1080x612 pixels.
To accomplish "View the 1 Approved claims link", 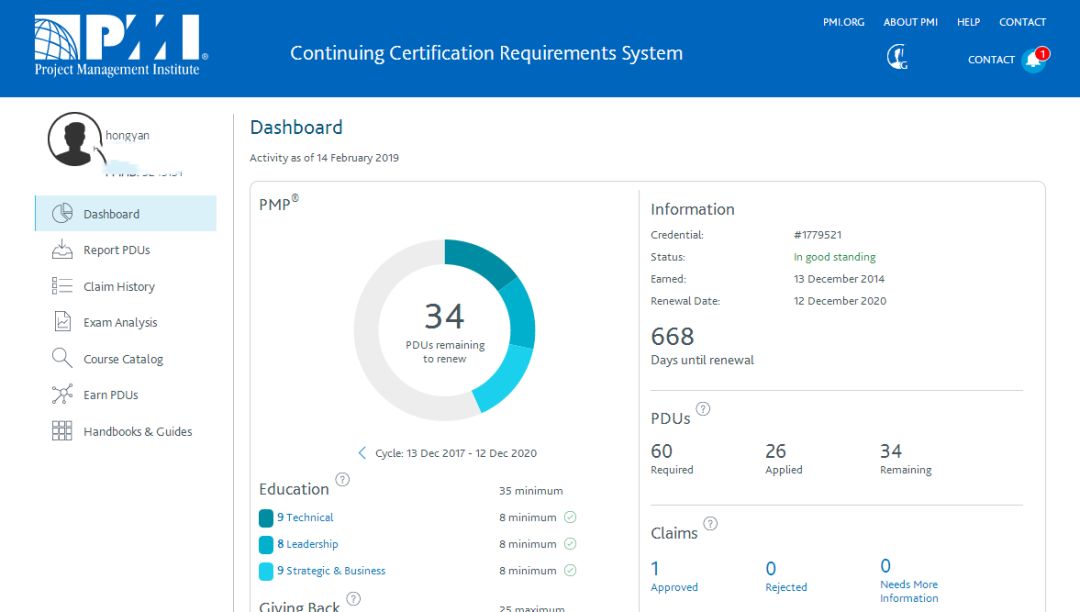I will click(x=674, y=576).
